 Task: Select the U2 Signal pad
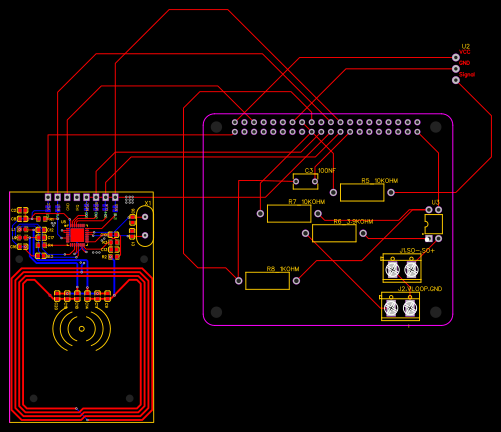coord(456,80)
